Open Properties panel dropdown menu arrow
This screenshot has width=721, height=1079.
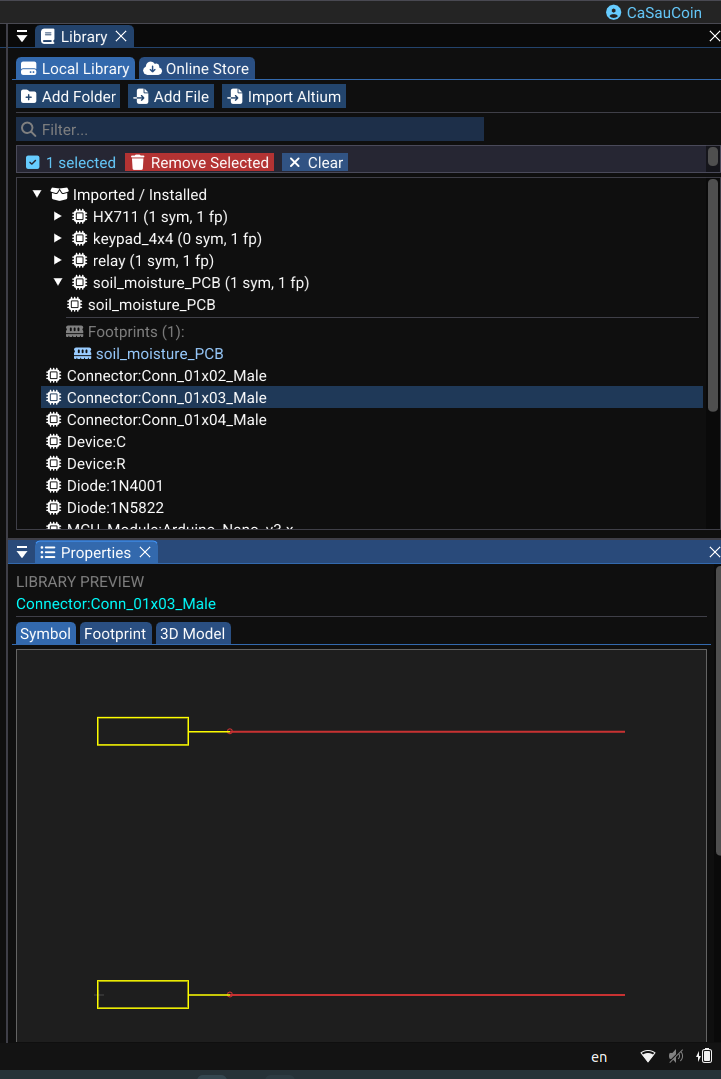(x=22, y=553)
